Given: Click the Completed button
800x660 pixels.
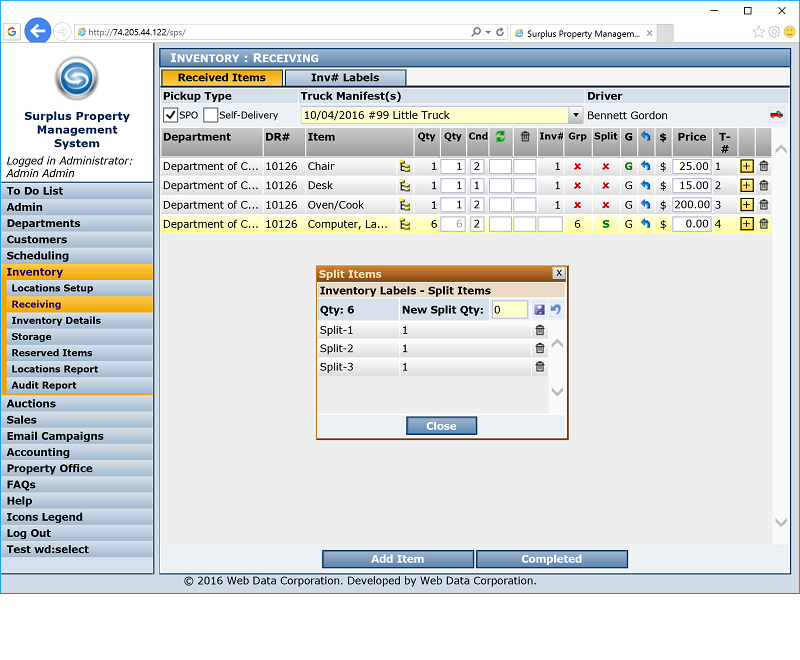Looking at the screenshot, I should click(x=552, y=559).
